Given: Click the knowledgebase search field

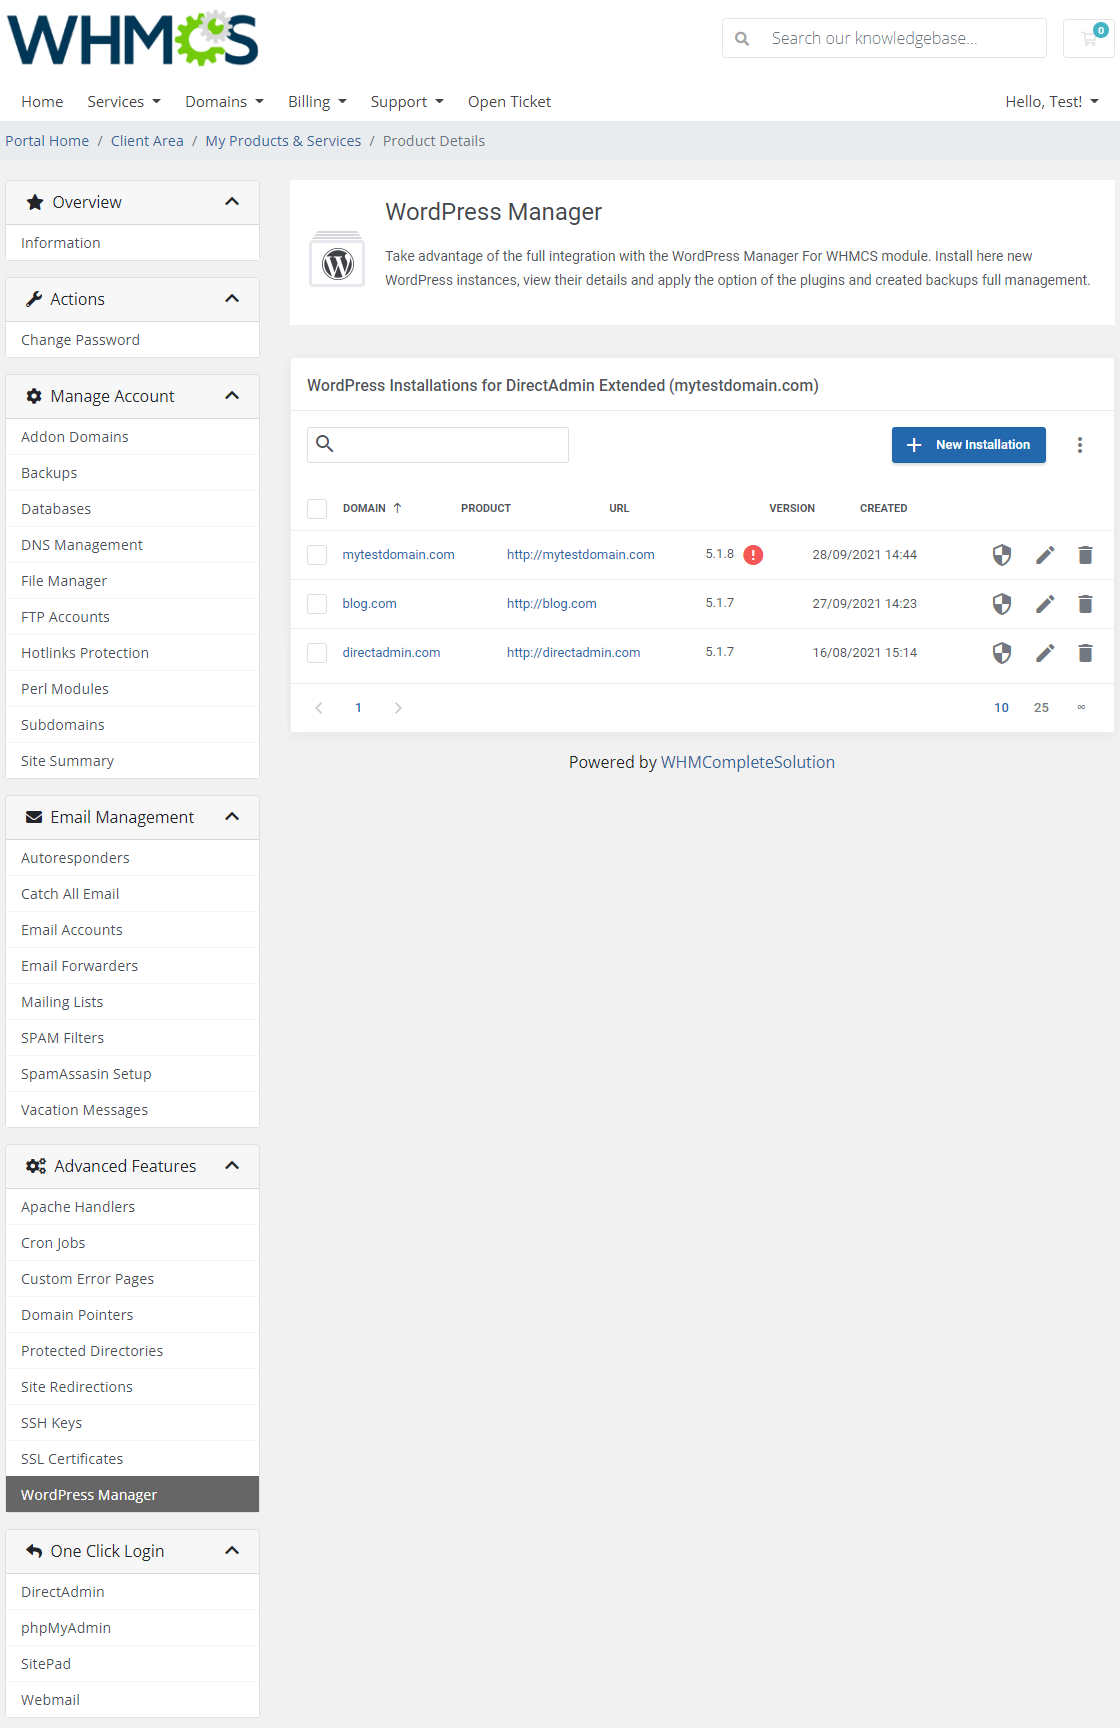Looking at the screenshot, I should coord(884,38).
